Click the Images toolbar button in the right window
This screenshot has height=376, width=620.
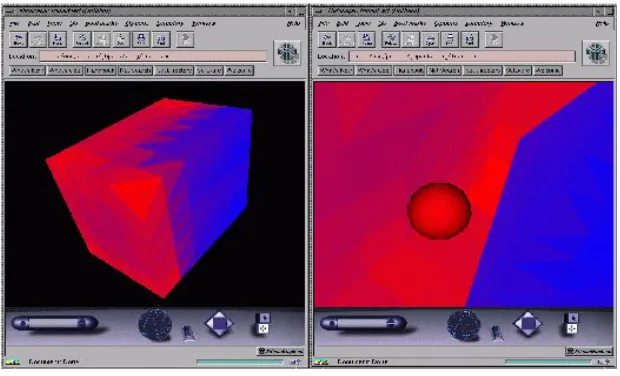(x=410, y=40)
